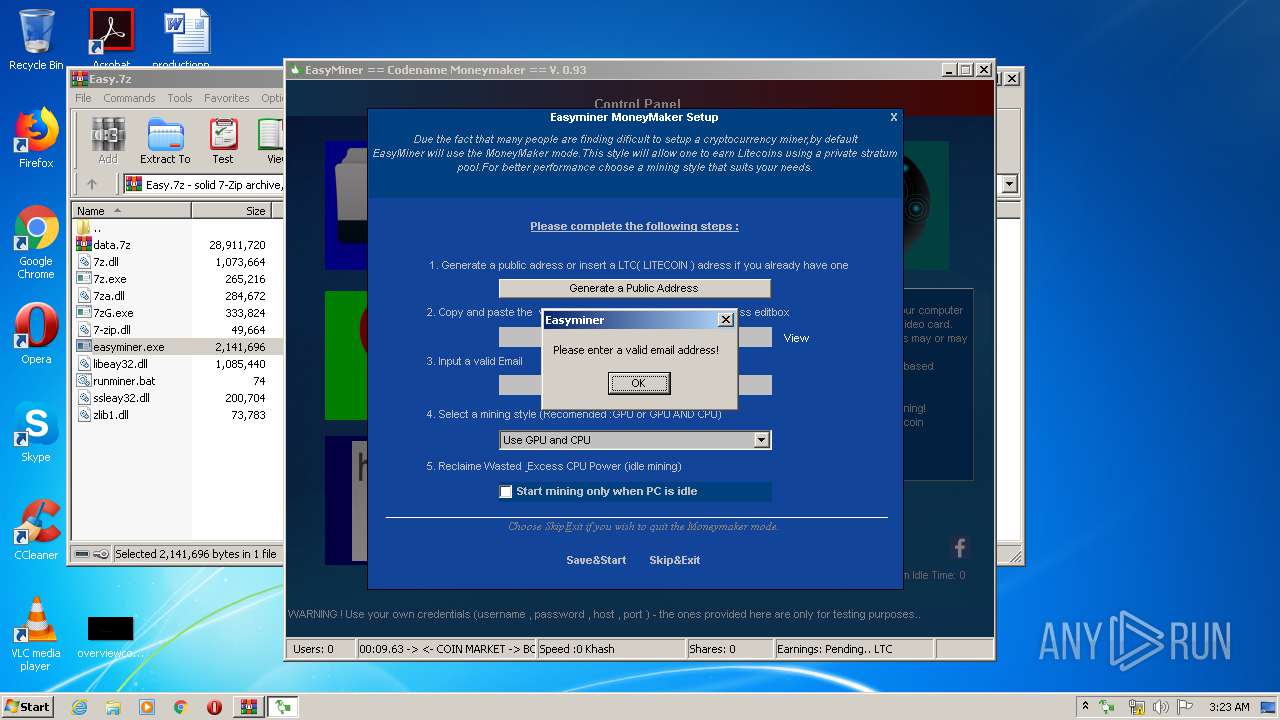Open media player from taskbar
The image size is (1280, 720).
click(147, 707)
